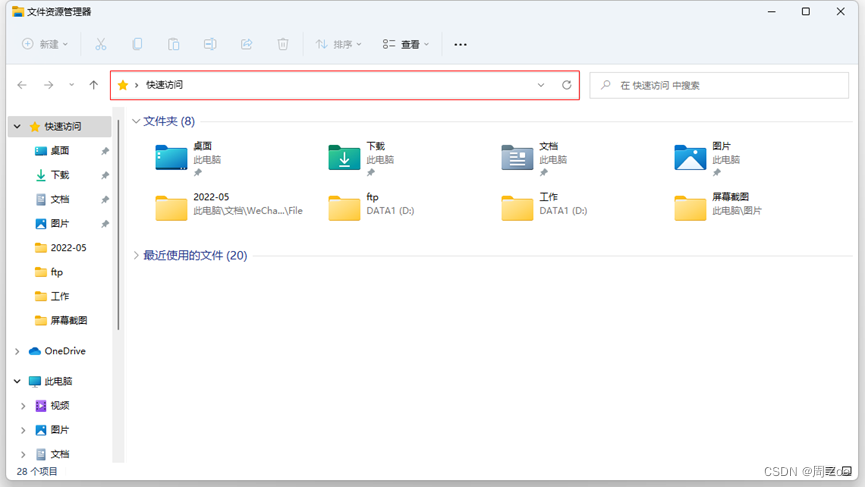This screenshot has width=865, height=487.
Task: Click the 在 快速访问 中搜索 search box
Action: tap(719, 85)
